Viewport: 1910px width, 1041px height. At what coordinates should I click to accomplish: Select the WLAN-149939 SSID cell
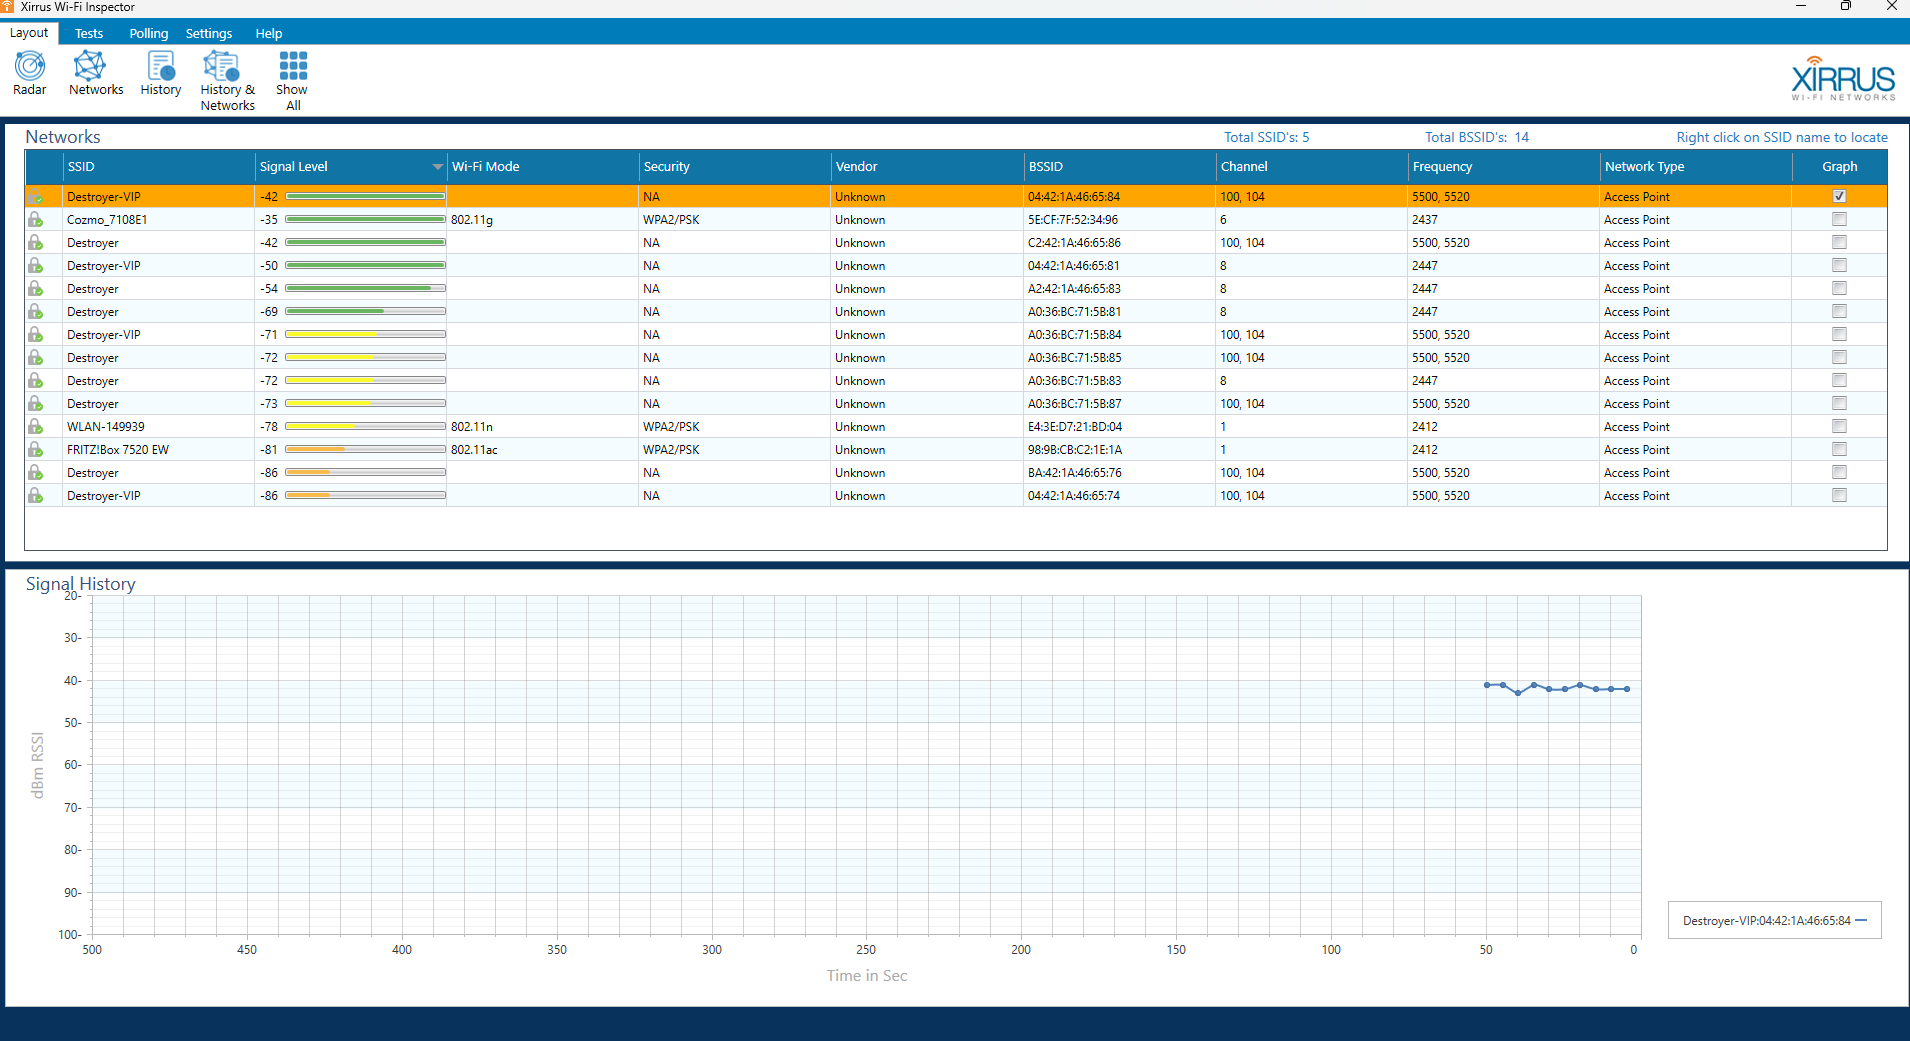158,426
